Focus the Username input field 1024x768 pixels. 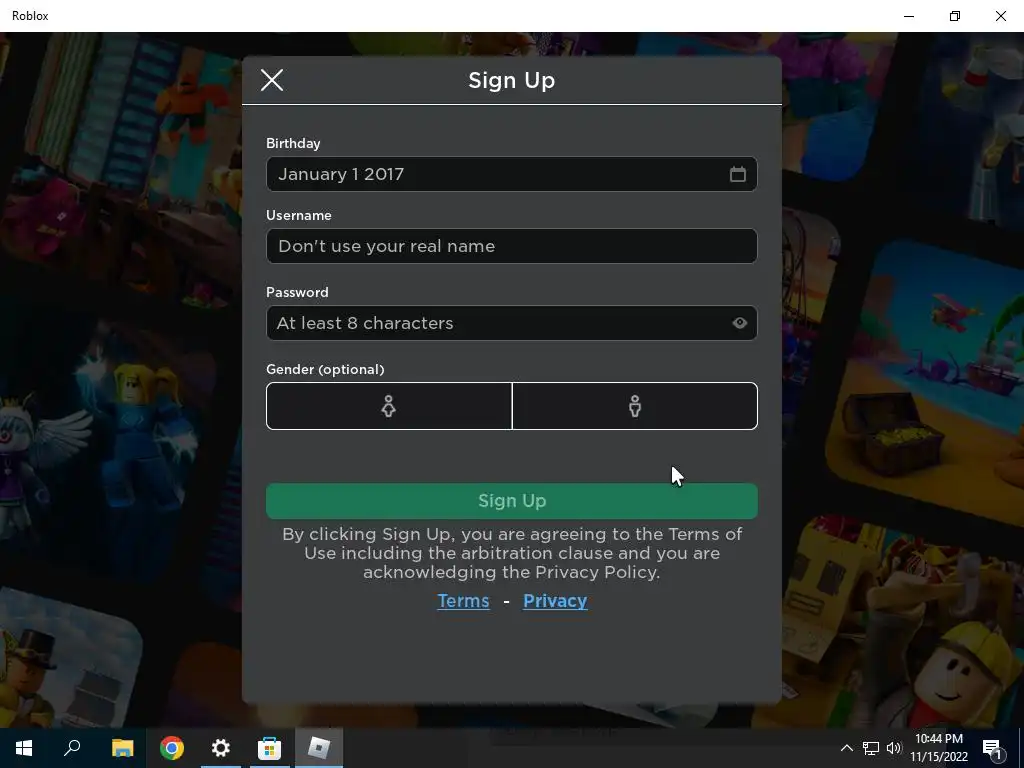pos(511,246)
